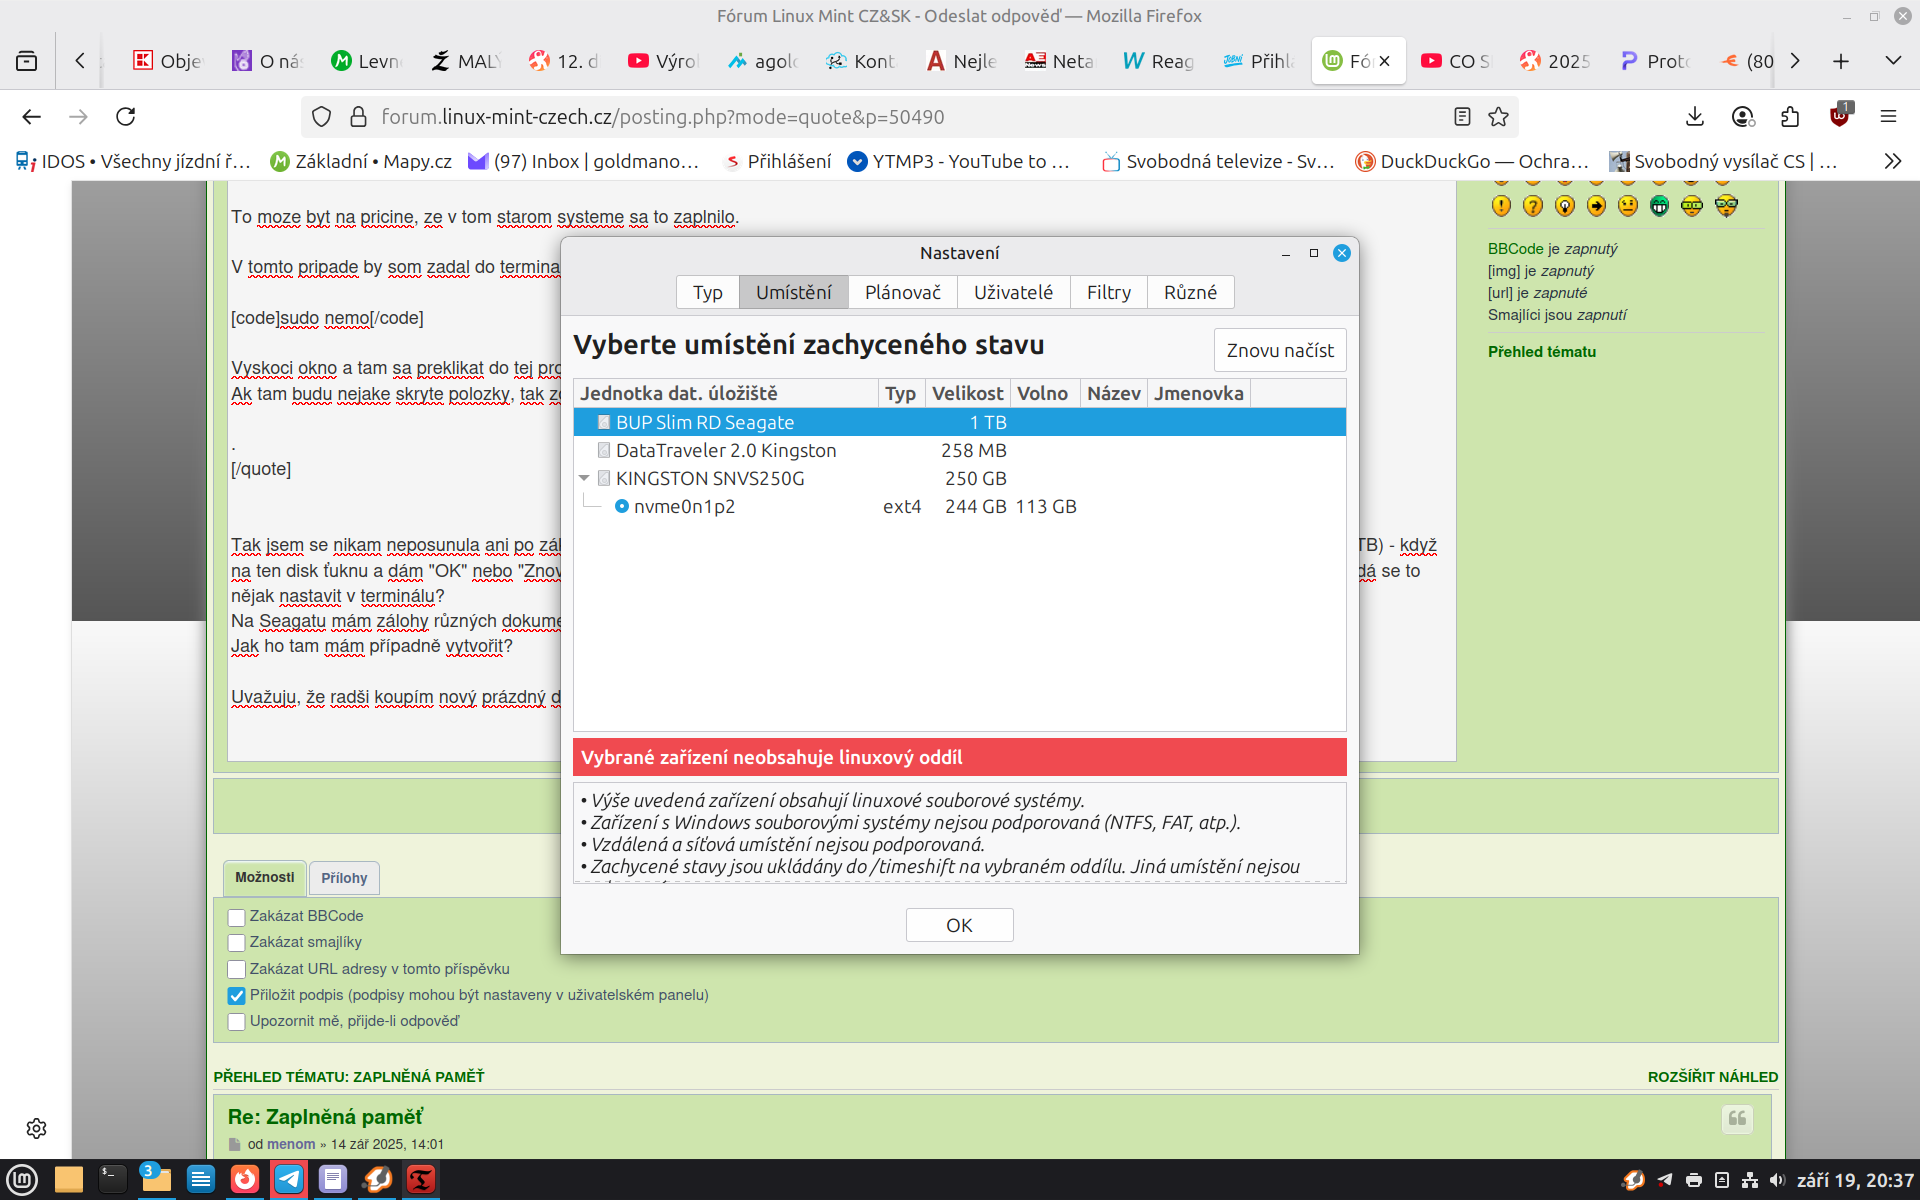Open the Filtry tab

coord(1108,292)
